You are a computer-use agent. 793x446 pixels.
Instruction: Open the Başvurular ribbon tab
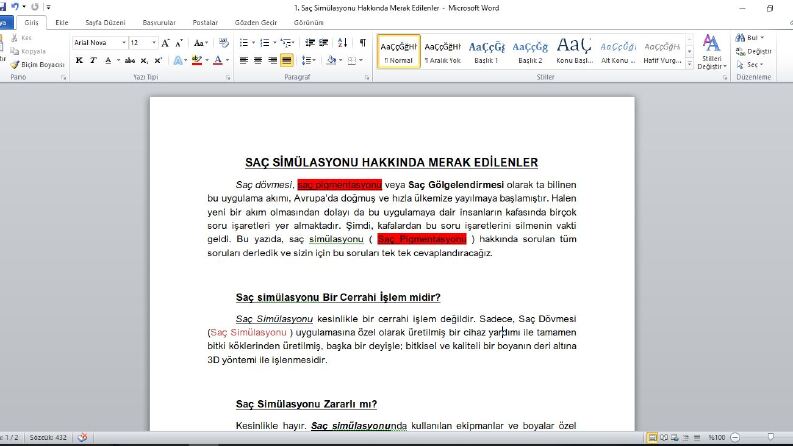click(159, 23)
